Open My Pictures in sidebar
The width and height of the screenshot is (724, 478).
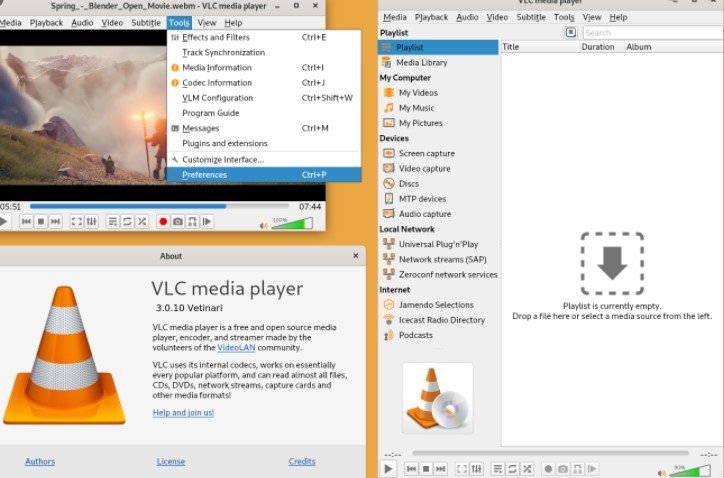tap(438, 123)
